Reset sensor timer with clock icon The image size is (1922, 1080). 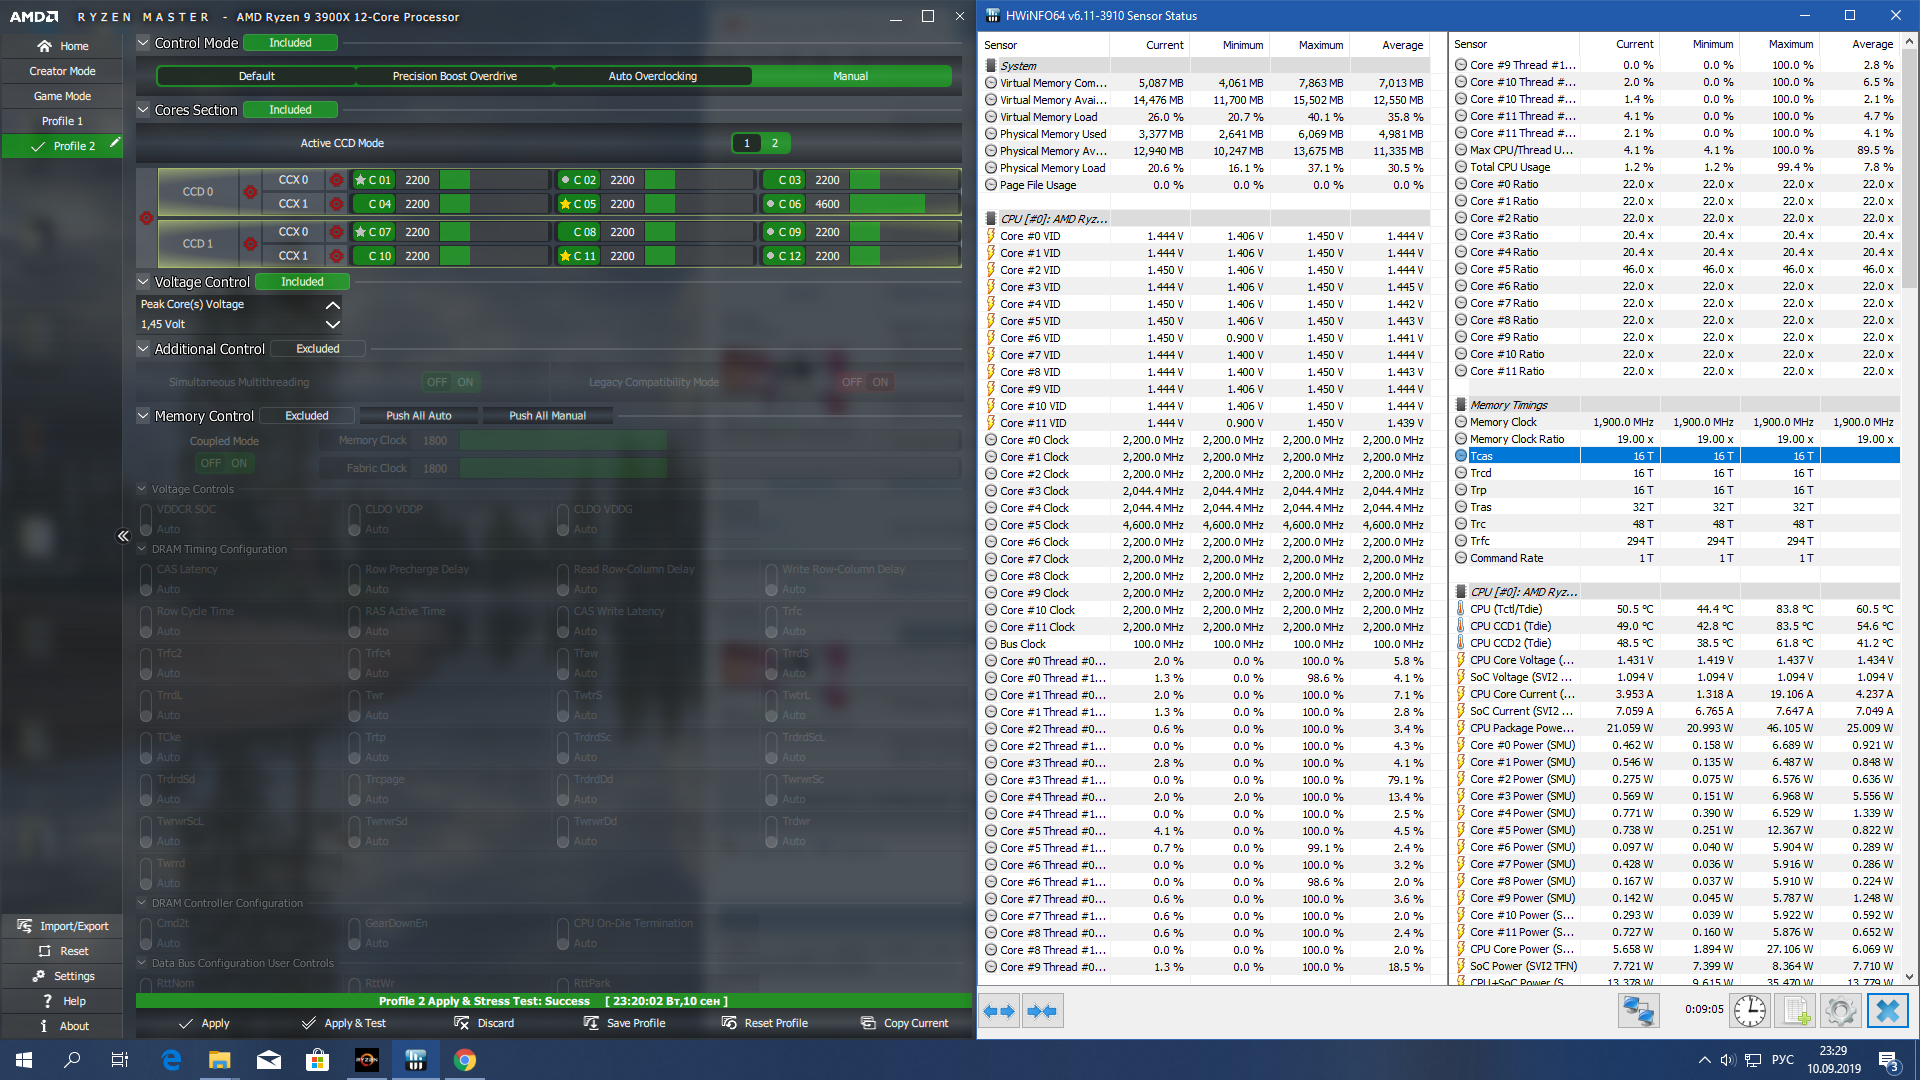(1750, 1011)
